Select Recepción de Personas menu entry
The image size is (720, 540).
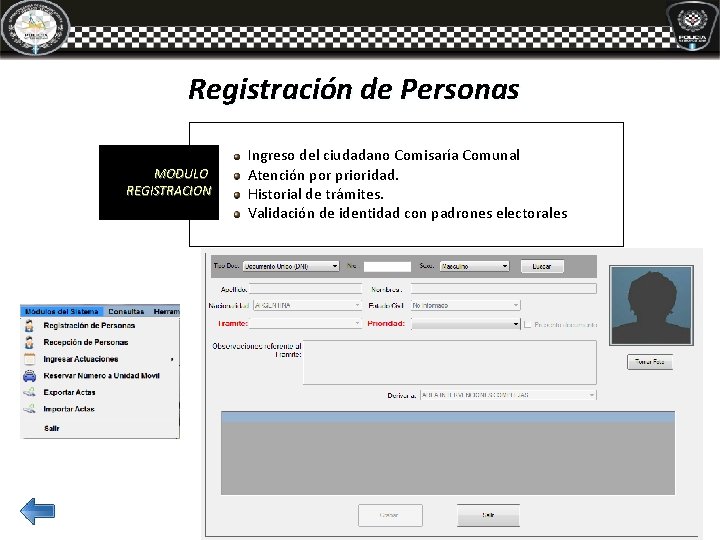[x=86, y=342]
